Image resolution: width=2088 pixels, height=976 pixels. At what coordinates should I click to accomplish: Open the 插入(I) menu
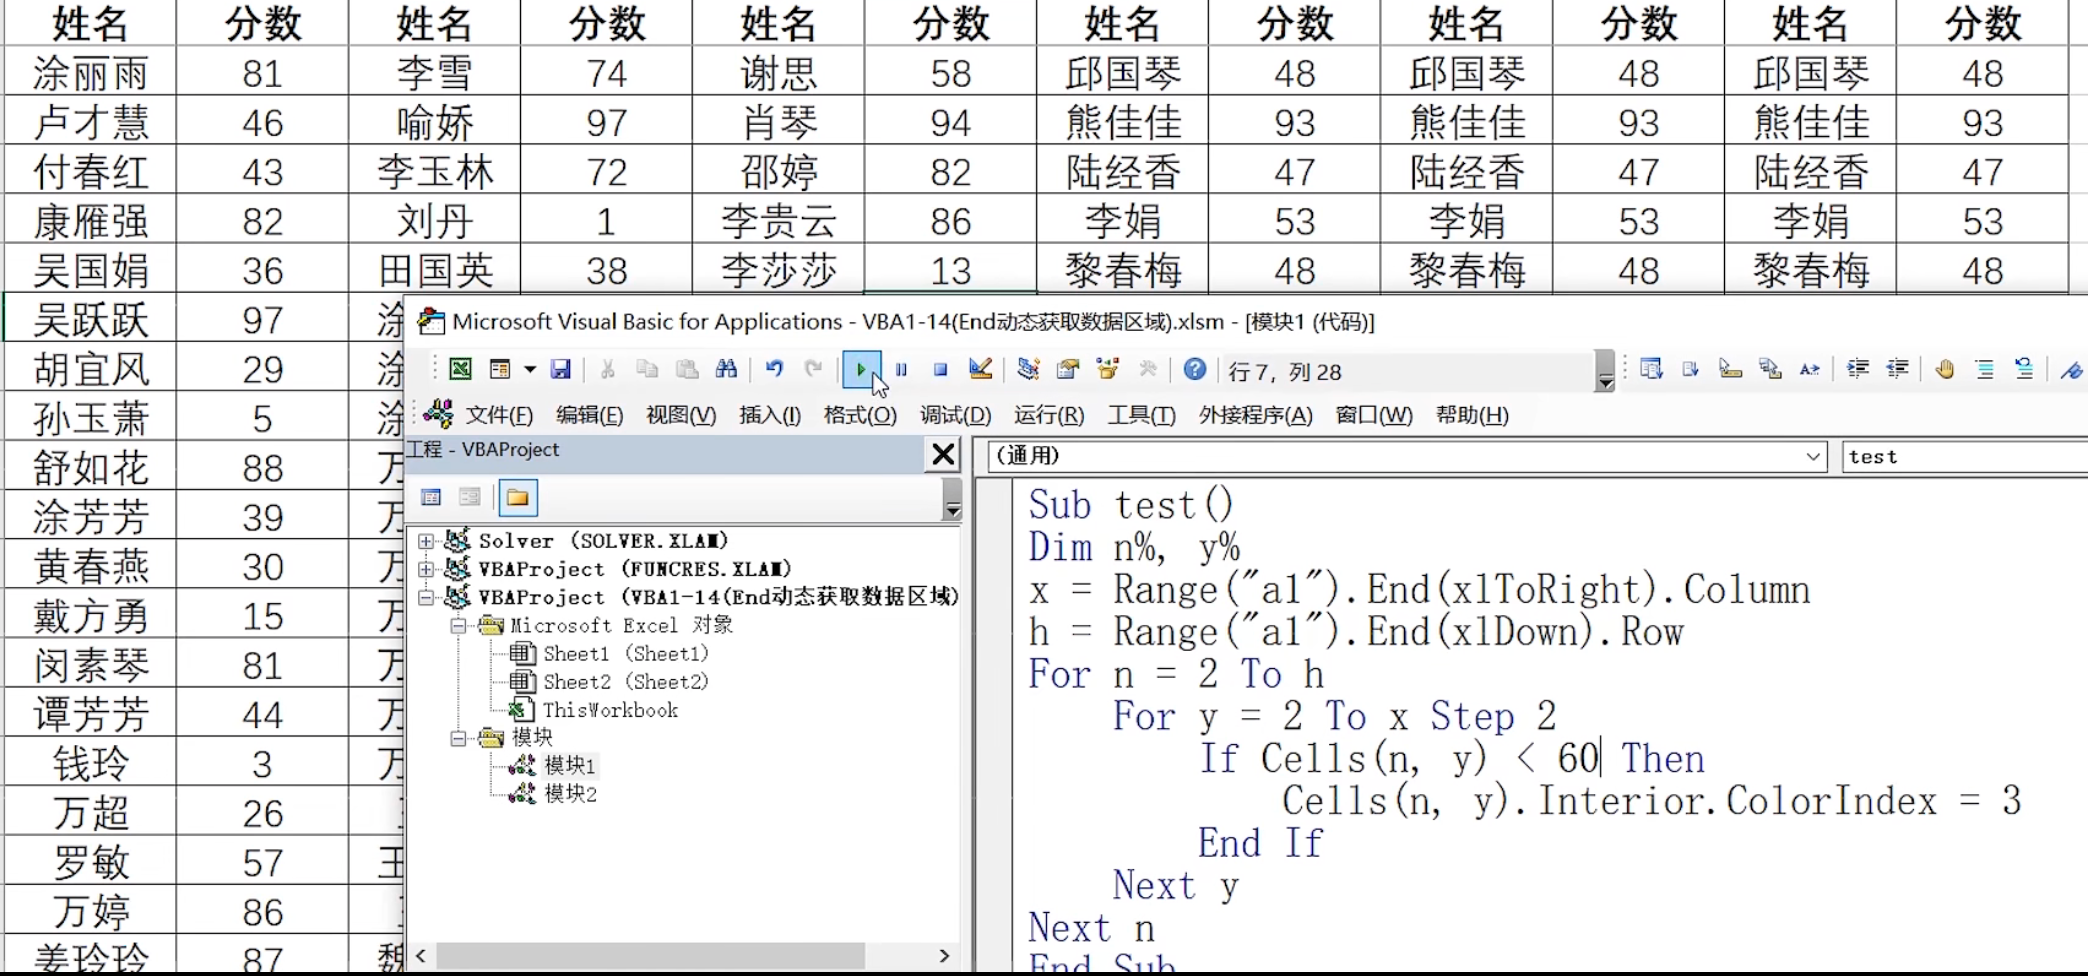click(770, 415)
